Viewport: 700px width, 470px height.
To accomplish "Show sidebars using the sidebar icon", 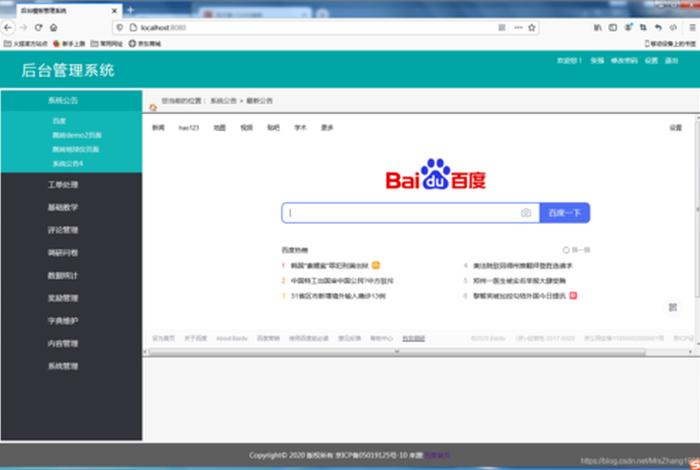I will [x=613, y=28].
